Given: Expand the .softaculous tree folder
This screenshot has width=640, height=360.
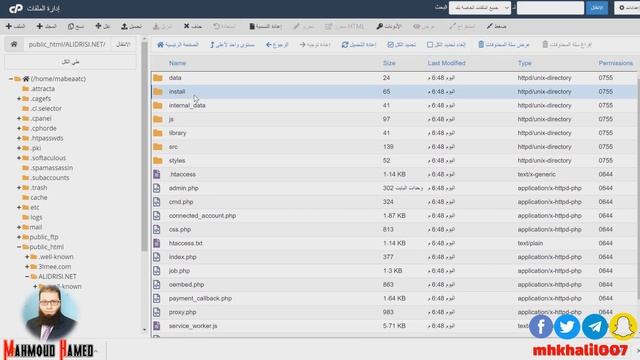Looking at the screenshot, I should pos(19,158).
